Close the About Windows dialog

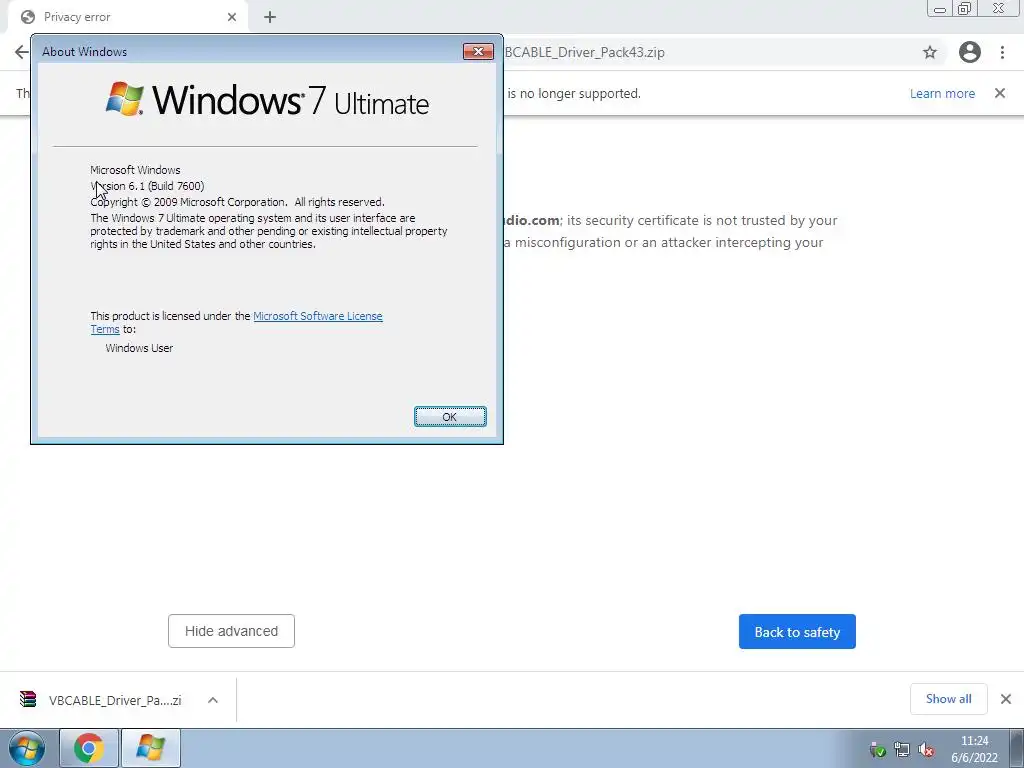(478, 52)
